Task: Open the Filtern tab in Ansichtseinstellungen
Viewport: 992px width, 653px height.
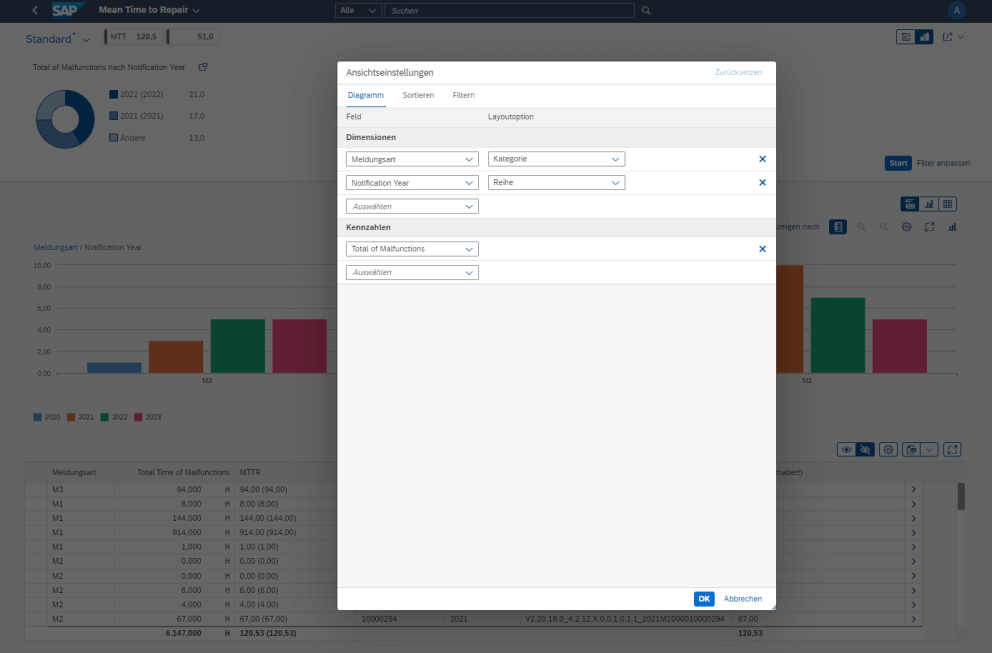Action: pyautogui.click(x=462, y=95)
